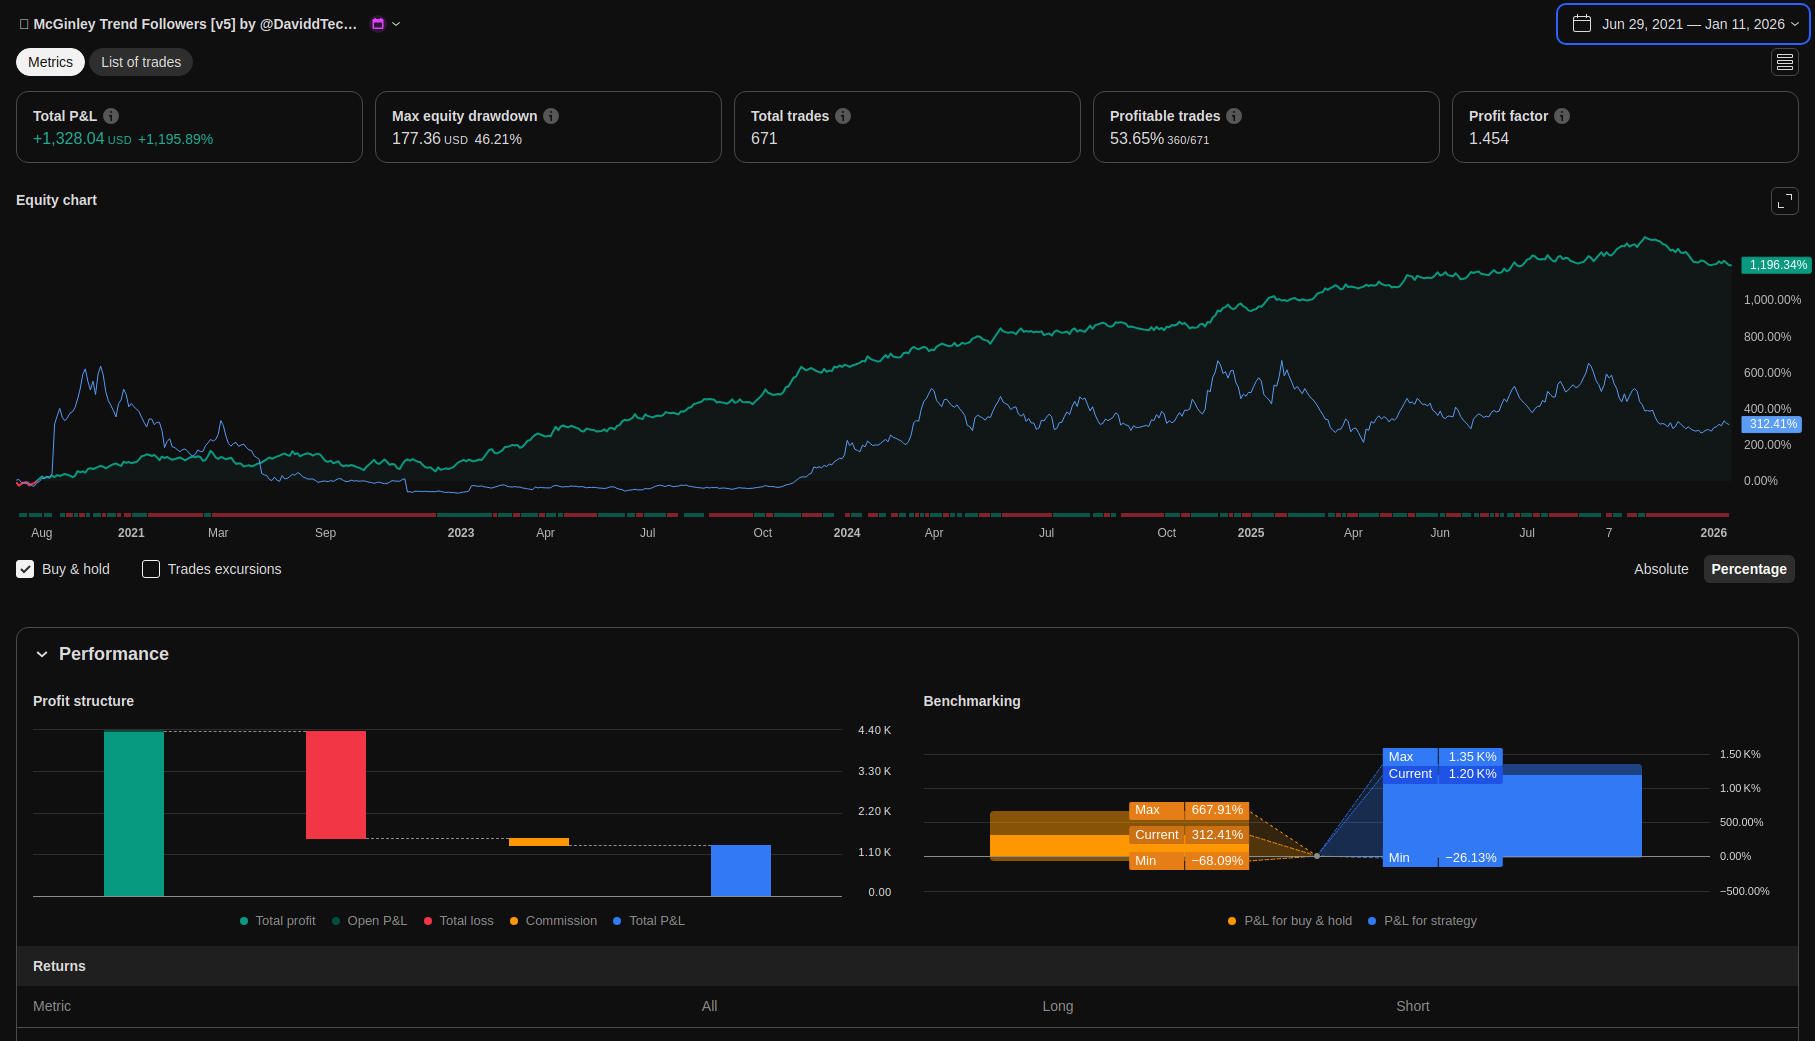The height and width of the screenshot is (1041, 1815).
Task: Click the Total trades info icon
Action: pos(843,116)
